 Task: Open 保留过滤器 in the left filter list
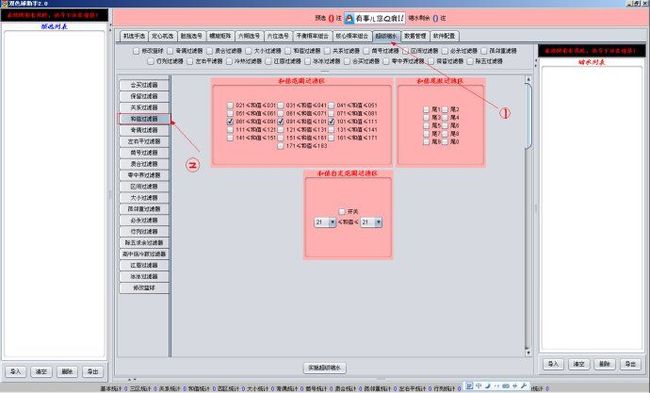point(144,96)
